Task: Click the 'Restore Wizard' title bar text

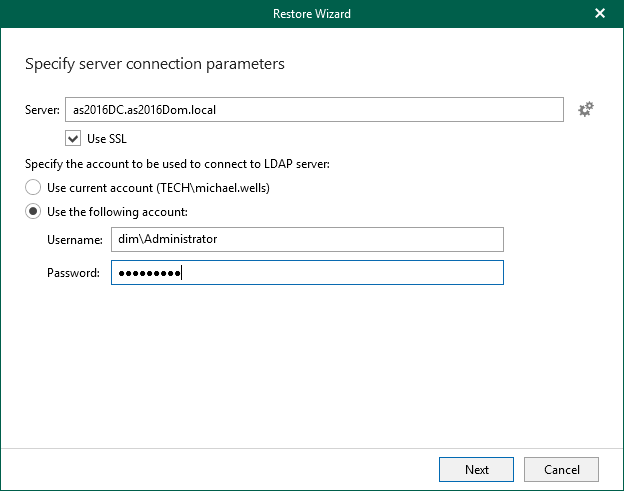Action: tap(311, 14)
